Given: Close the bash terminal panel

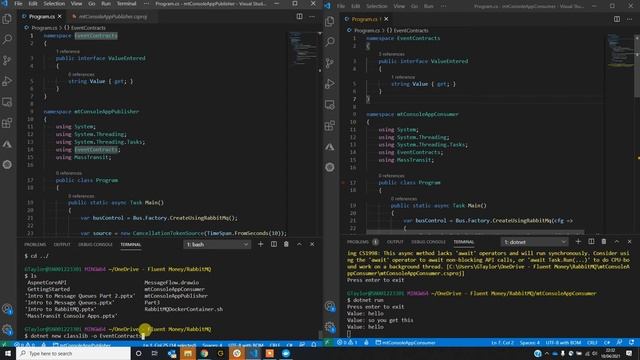Looking at the screenshot, I should pos(312,244).
